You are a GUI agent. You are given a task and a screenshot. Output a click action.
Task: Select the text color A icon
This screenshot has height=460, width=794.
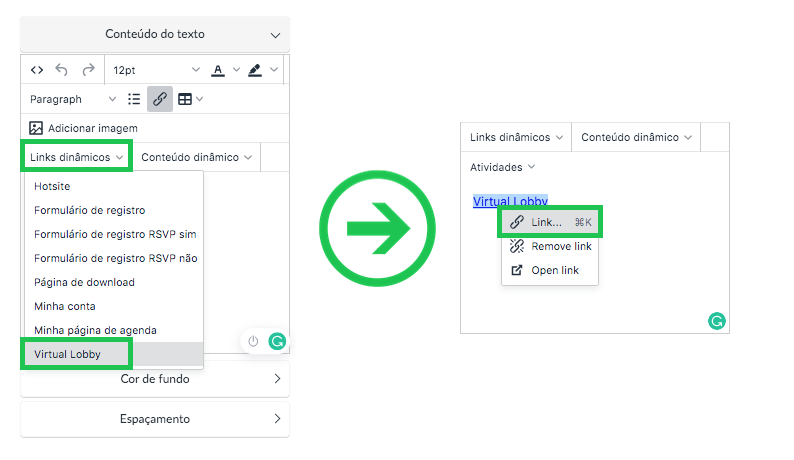pos(218,70)
